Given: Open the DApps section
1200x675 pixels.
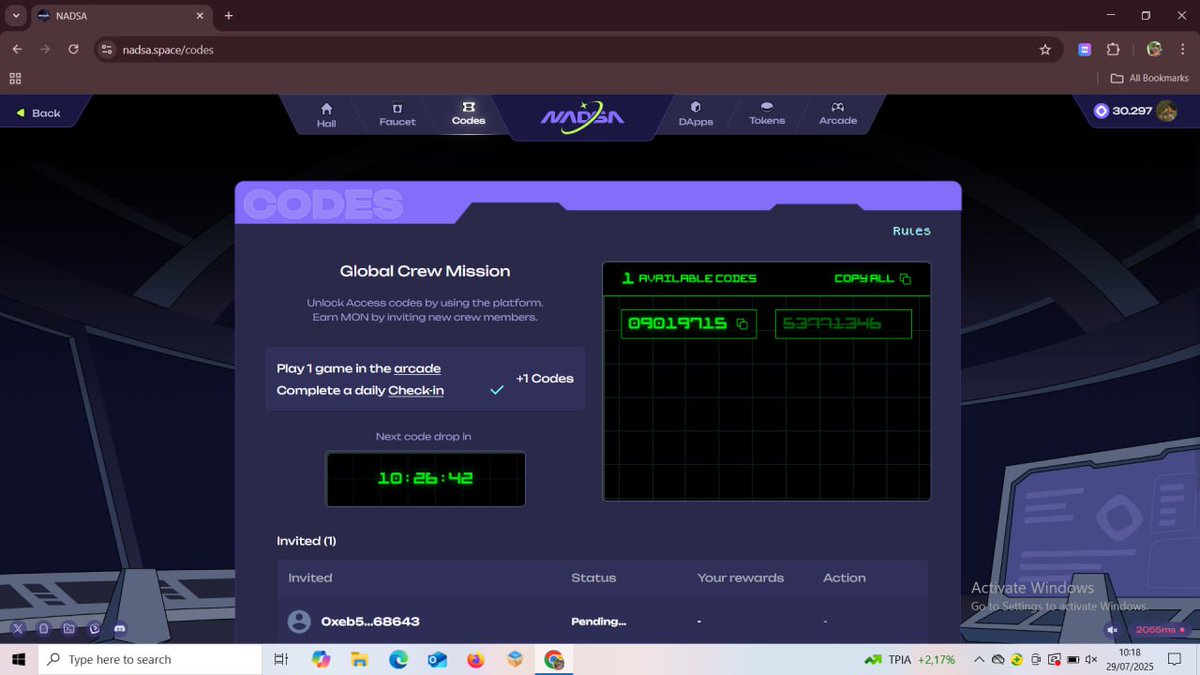Looking at the screenshot, I should (696, 114).
